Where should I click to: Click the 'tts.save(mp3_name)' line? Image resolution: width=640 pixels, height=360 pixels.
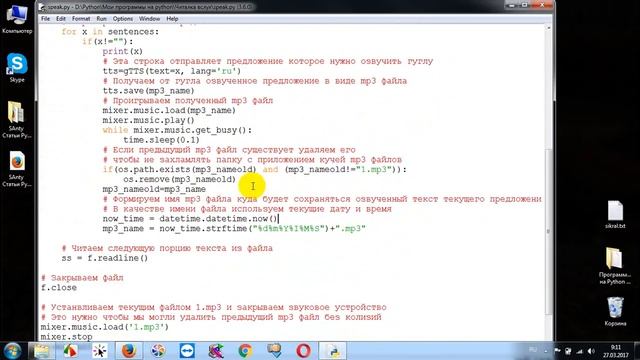pyautogui.click(x=149, y=91)
